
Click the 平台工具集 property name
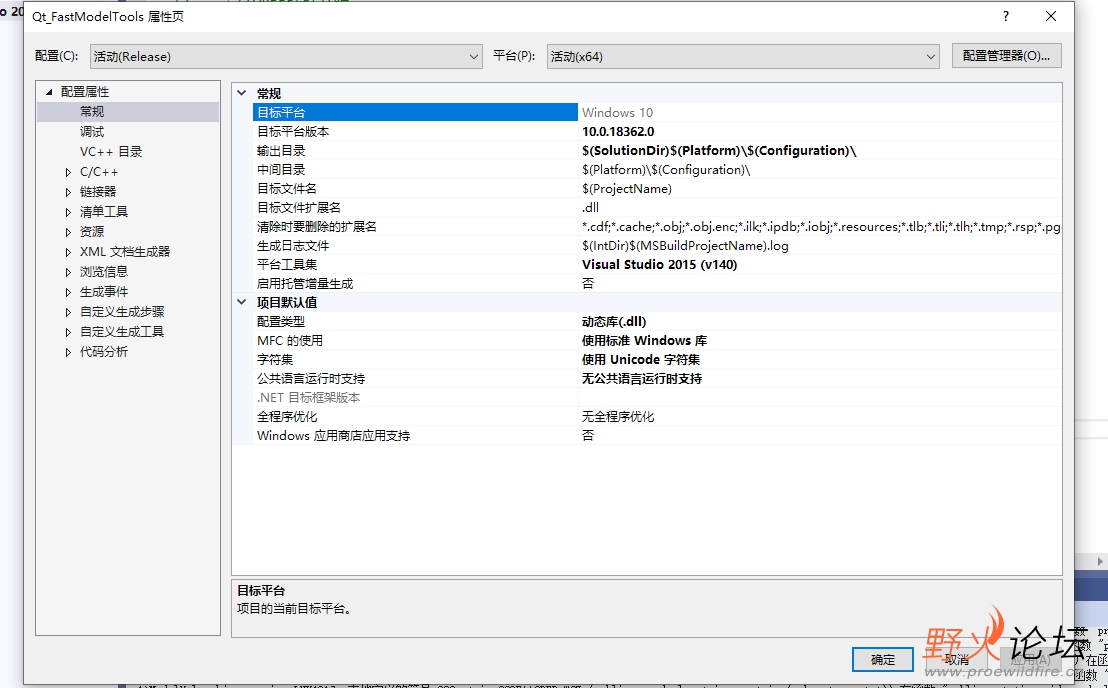pos(287,264)
